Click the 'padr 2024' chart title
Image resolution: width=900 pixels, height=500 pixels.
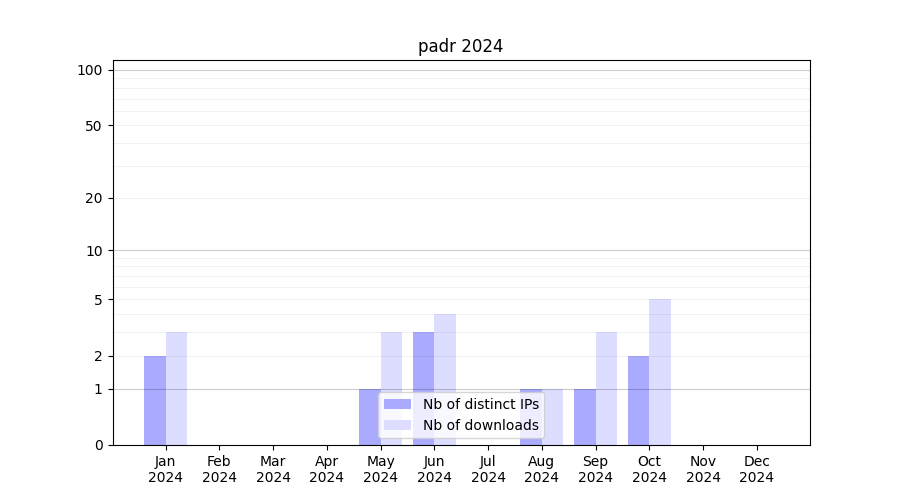[x=460, y=46]
